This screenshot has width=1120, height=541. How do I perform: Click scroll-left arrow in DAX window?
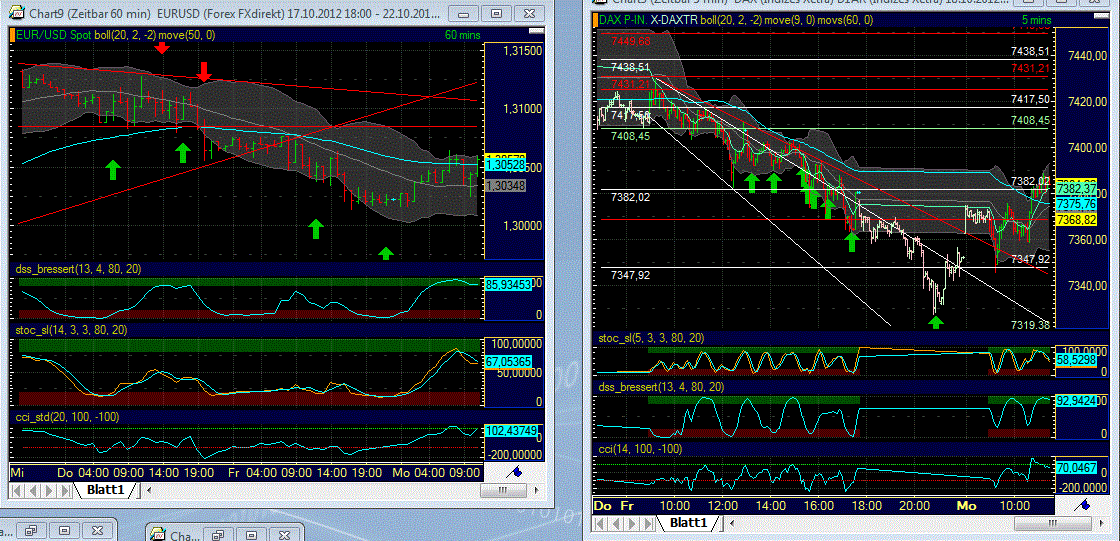732,523
